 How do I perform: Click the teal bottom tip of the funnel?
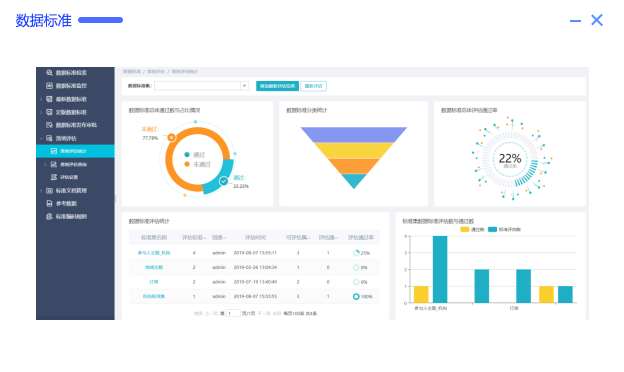click(x=354, y=180)
